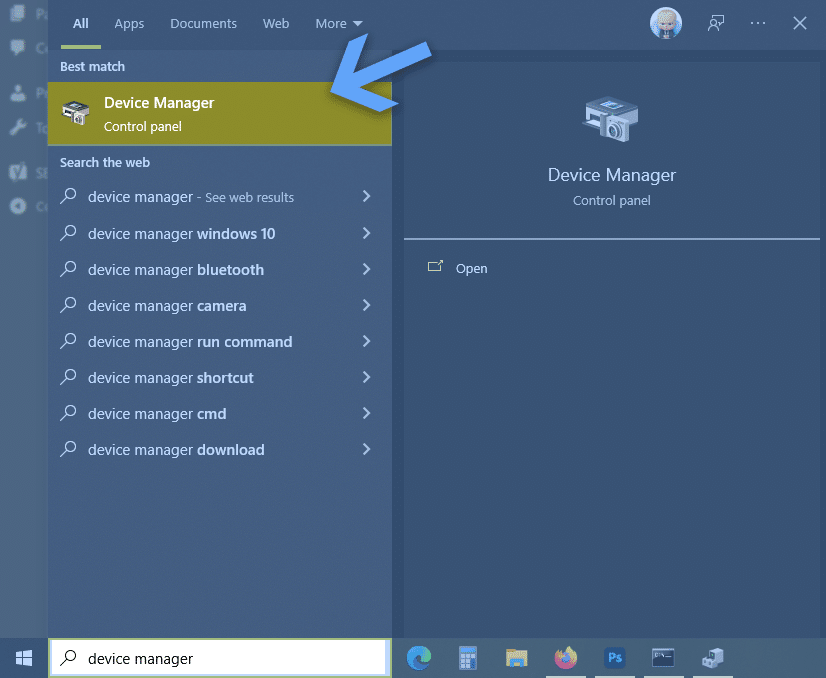826x678 pixels.
Task: Select 'device manager - See web results'
Action: tap(220, 197)
